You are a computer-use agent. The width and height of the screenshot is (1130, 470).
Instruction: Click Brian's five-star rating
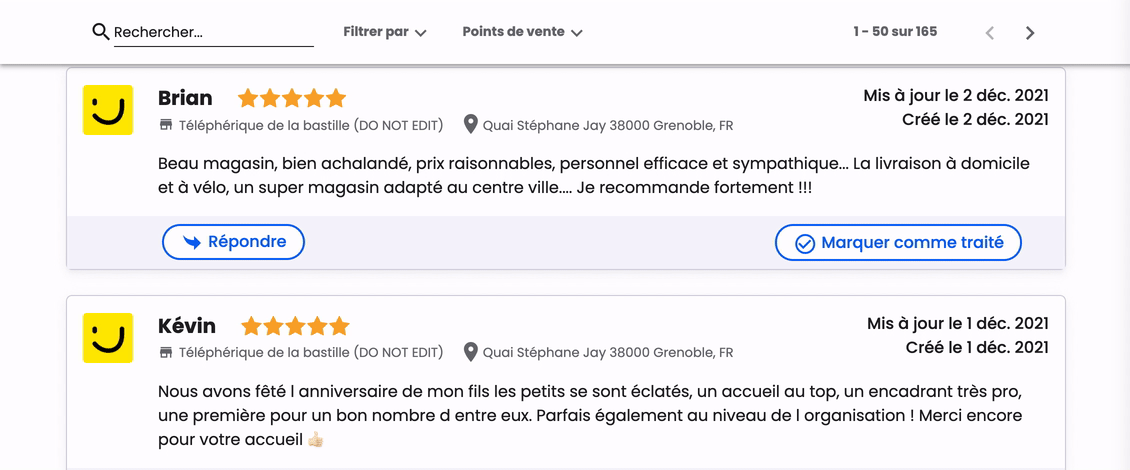click(x=292, y=98)
